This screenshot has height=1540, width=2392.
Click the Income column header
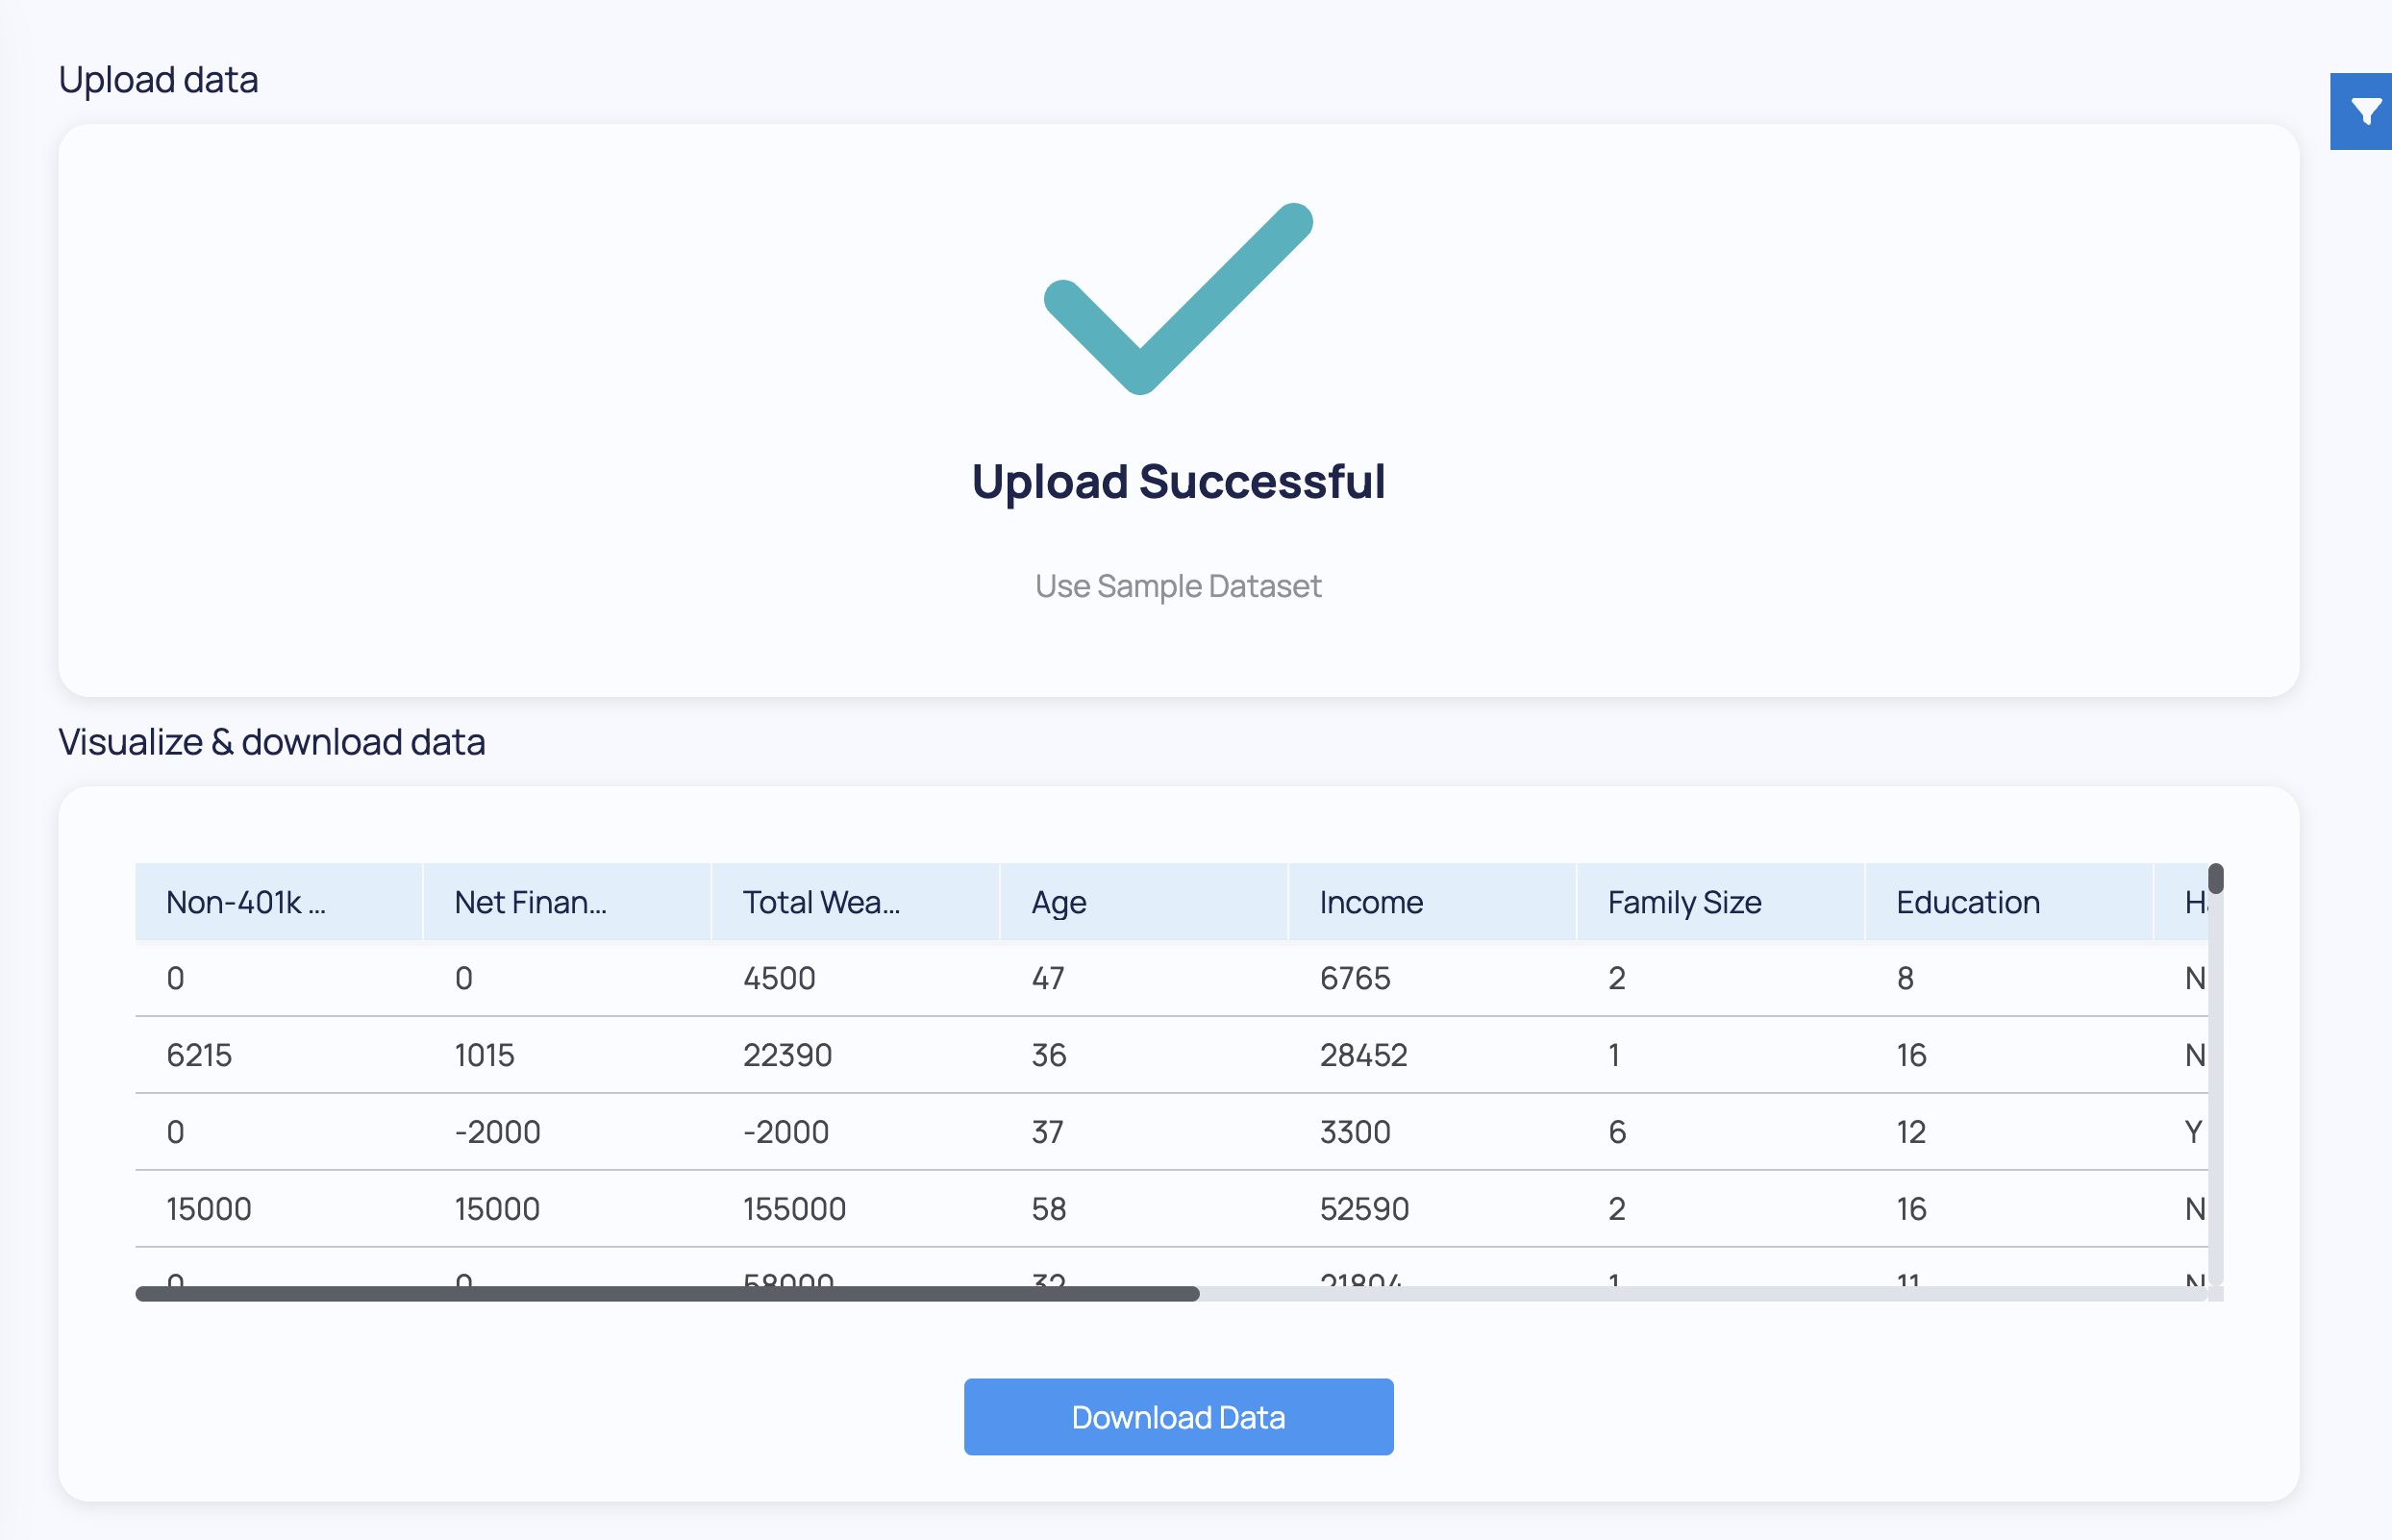pos(1432,902)
